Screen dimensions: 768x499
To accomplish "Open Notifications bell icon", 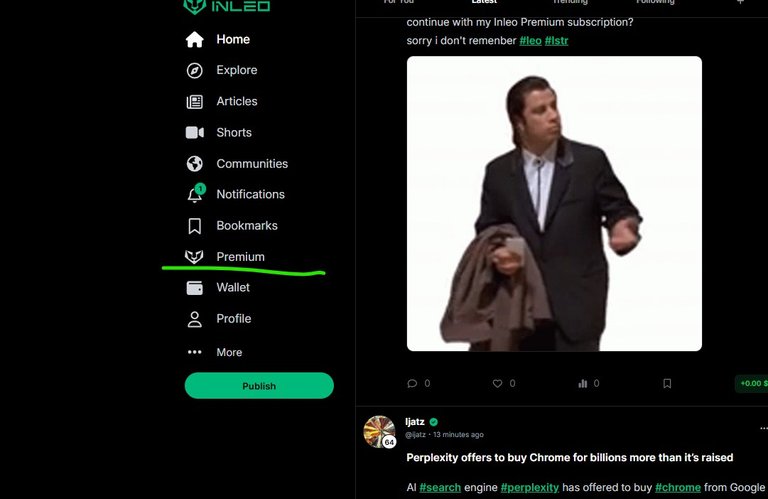I will 195,194.
